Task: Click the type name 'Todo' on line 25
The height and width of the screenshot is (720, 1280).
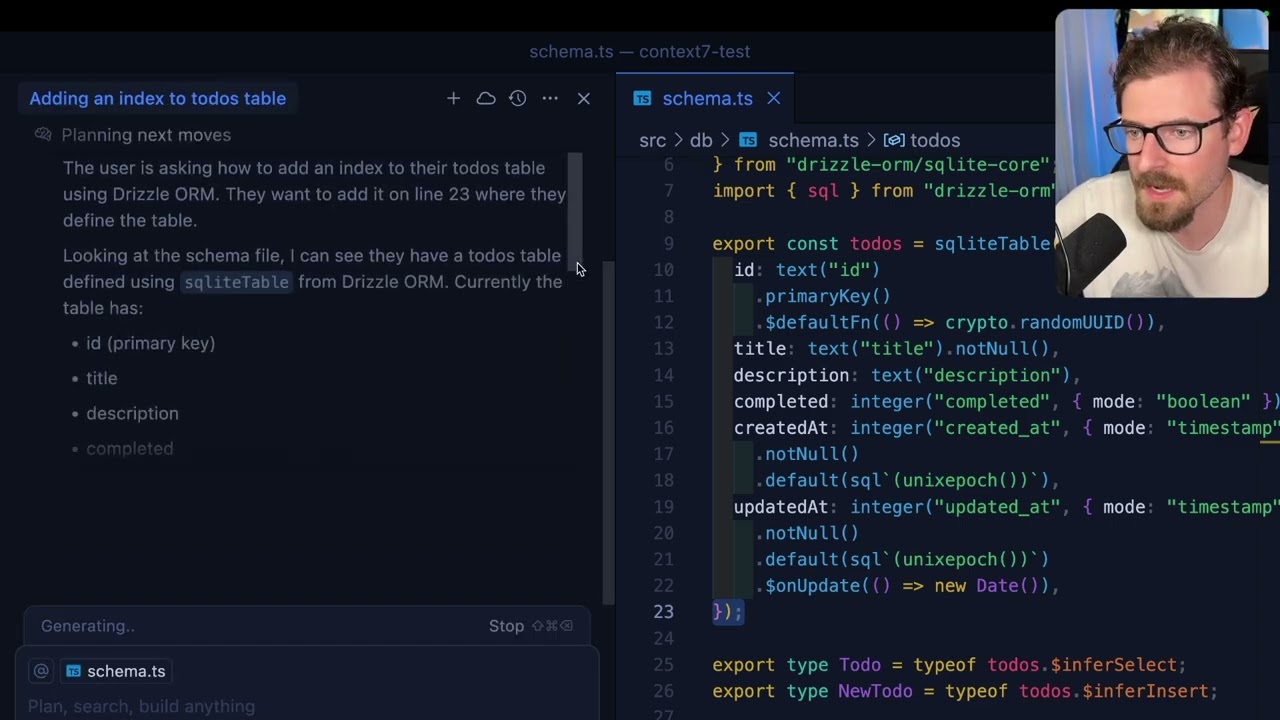Action: 860,665
